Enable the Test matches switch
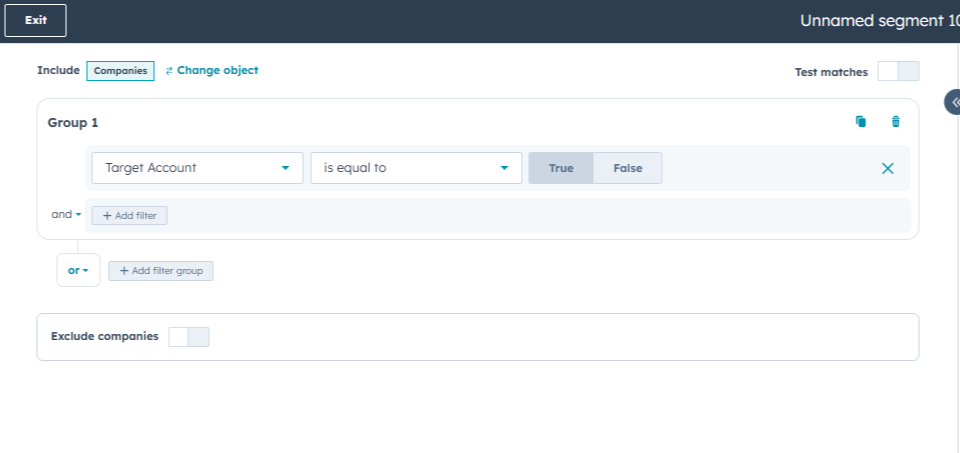Viewport: 960px width, 453px height. (898, 71)
